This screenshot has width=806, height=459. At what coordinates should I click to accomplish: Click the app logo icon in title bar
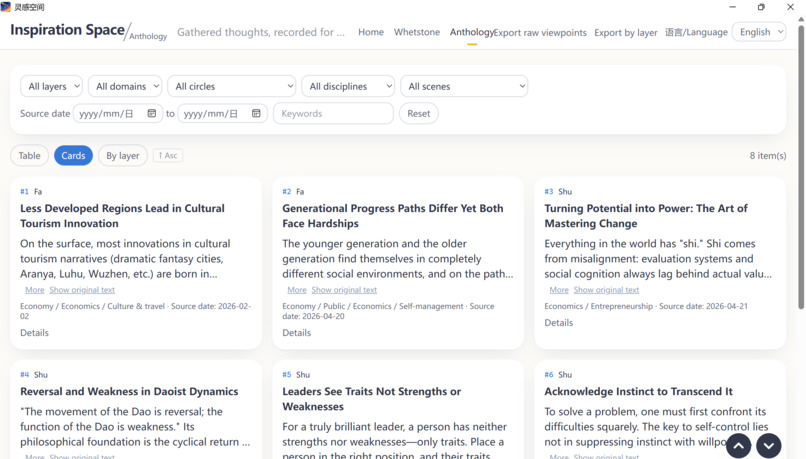6,7
